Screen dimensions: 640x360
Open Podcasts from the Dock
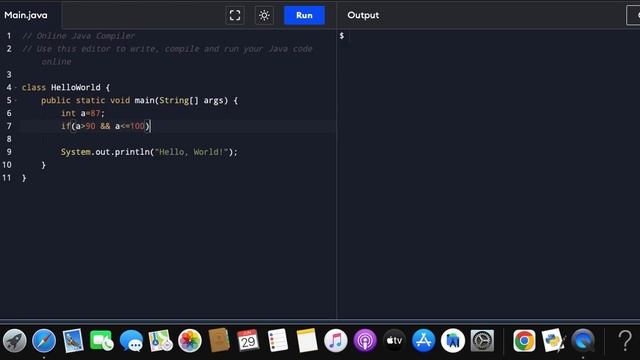365,340
